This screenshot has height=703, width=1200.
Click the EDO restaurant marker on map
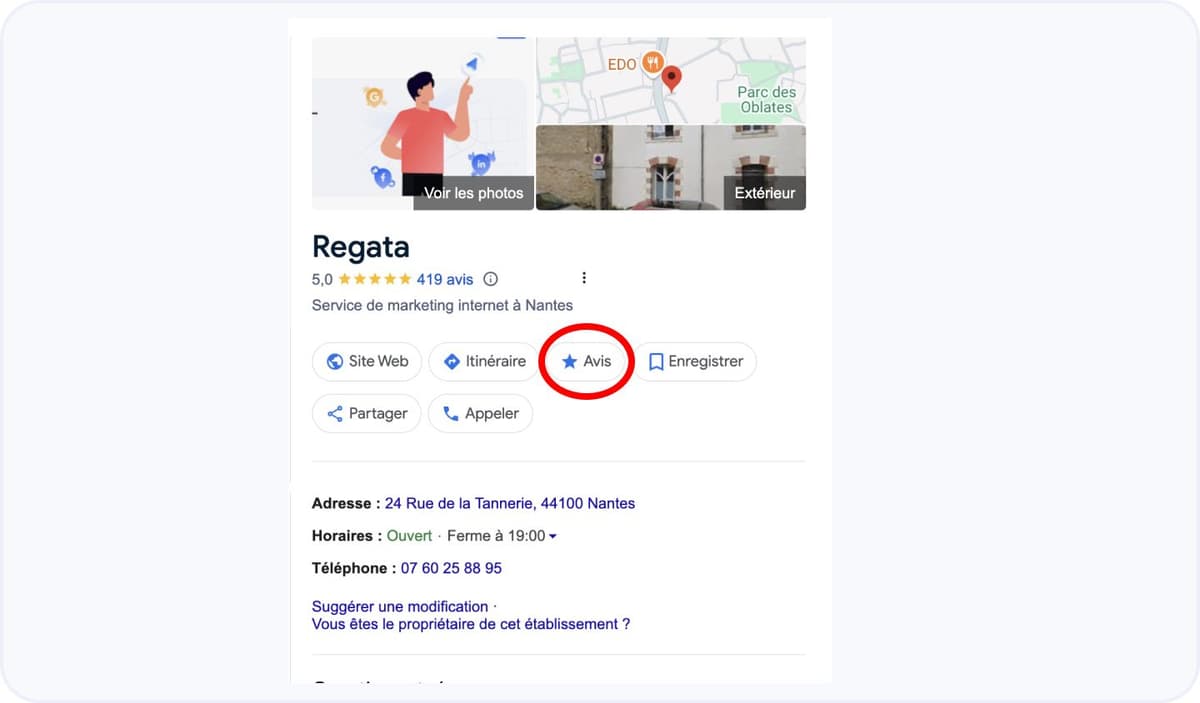click(652, 64)
